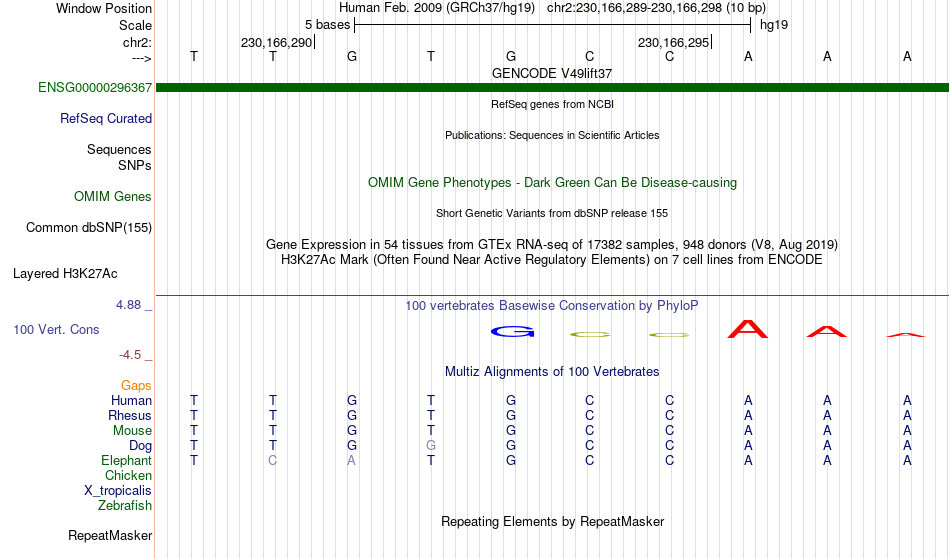Click the Dog species label

[140, 446]
